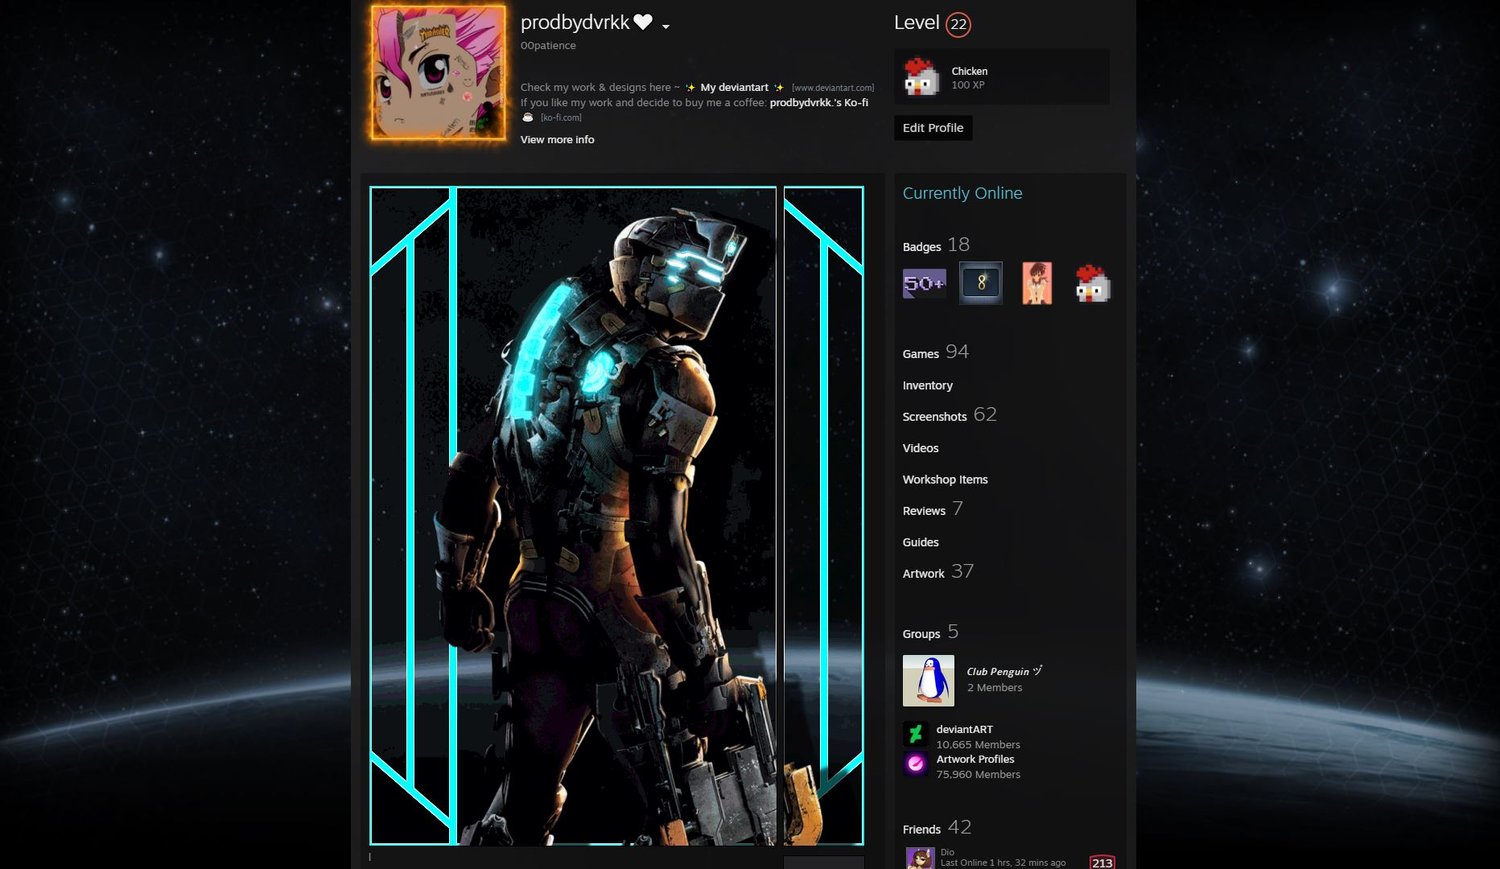The image size is (1500, 869).
Task: Select the chicken badge icon in Badges row
Action: click(x=1093, y=283)
